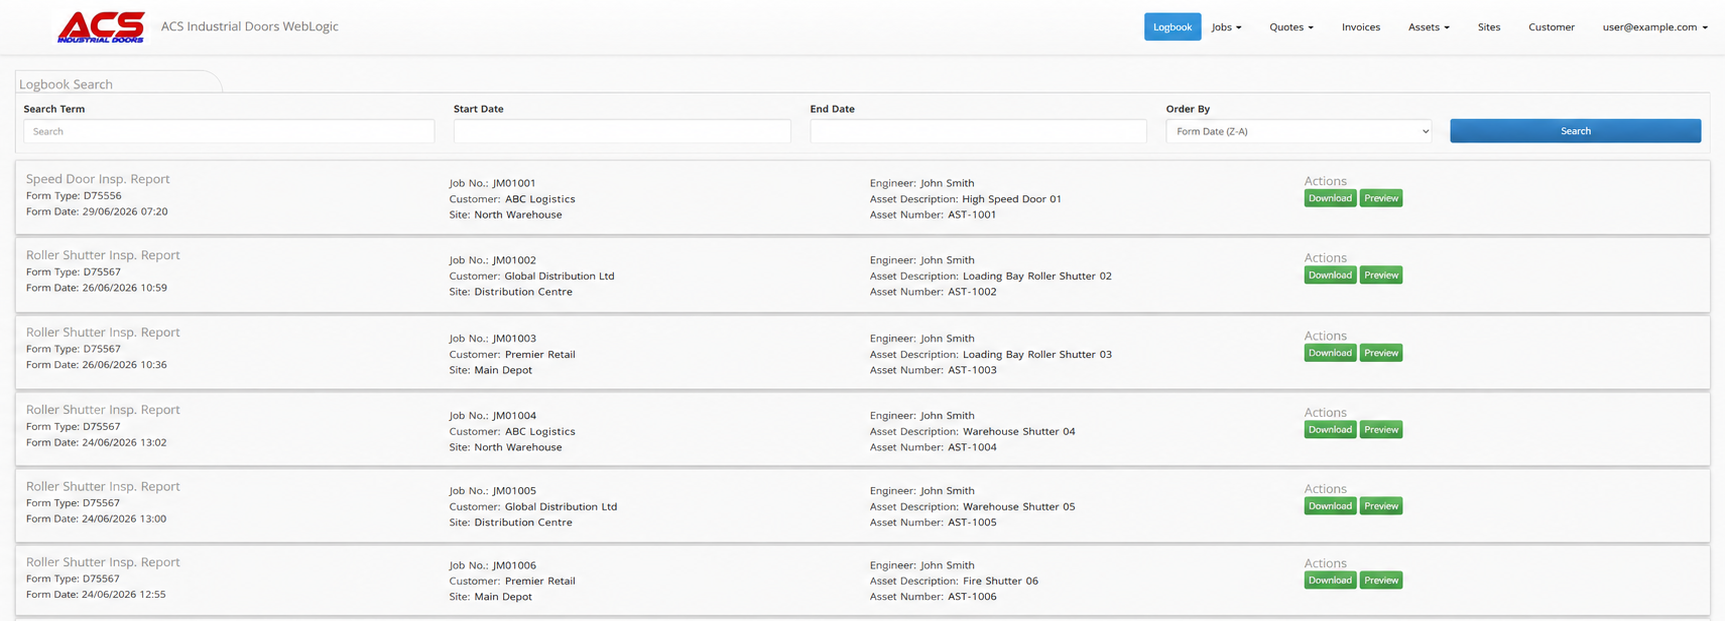The image size is (1725, 621).
Task: Preview the JM01002 report
Action: (1381, 275)
